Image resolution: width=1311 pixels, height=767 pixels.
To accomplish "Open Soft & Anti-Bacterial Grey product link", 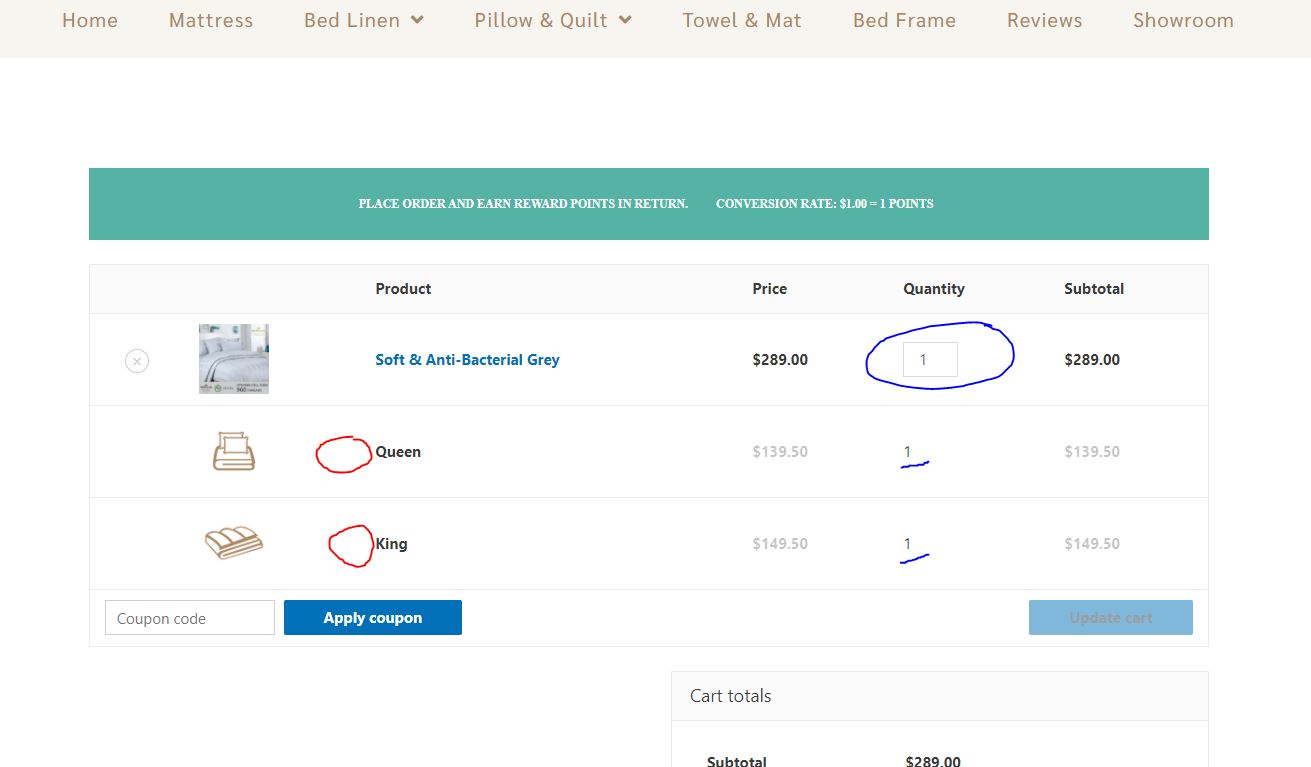I will point(467,360).
